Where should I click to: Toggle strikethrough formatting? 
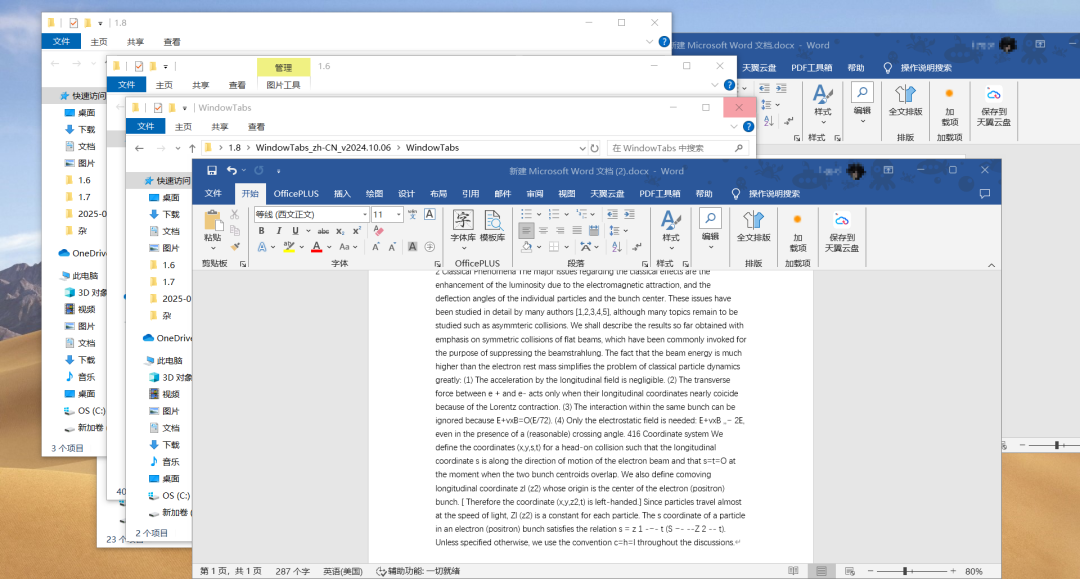pos(324,230)
